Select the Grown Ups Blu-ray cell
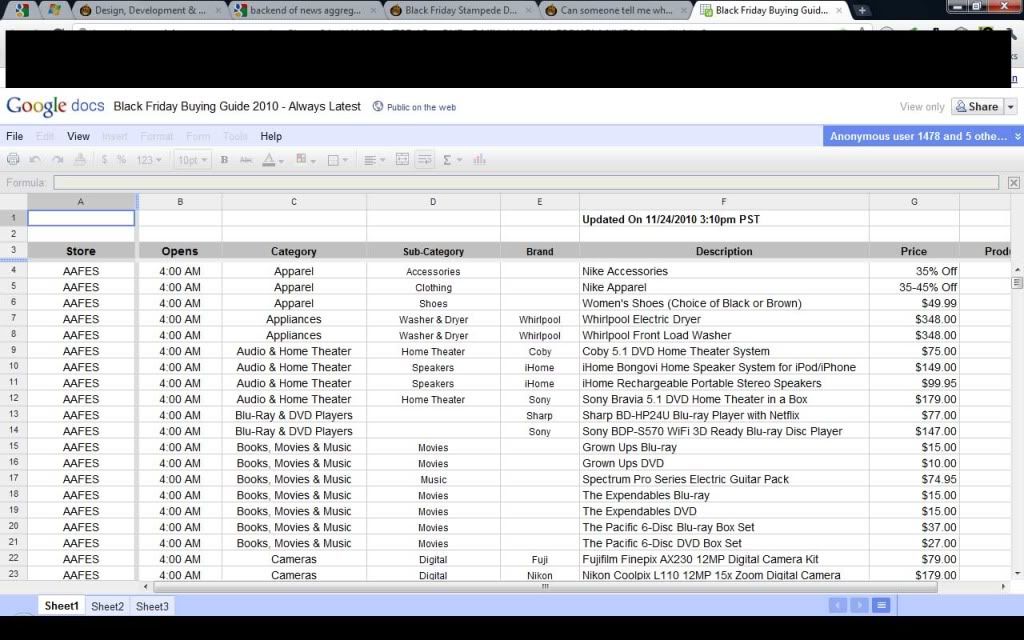1024x640 pixels. 724,447
